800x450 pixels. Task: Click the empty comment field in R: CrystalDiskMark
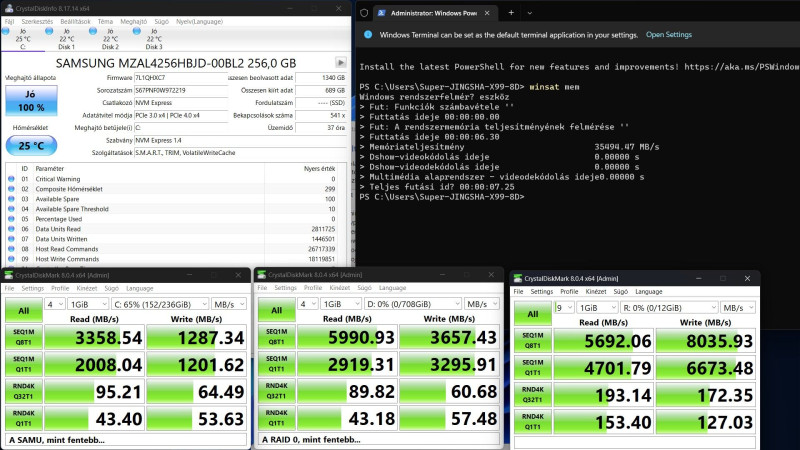pos(635,443)
